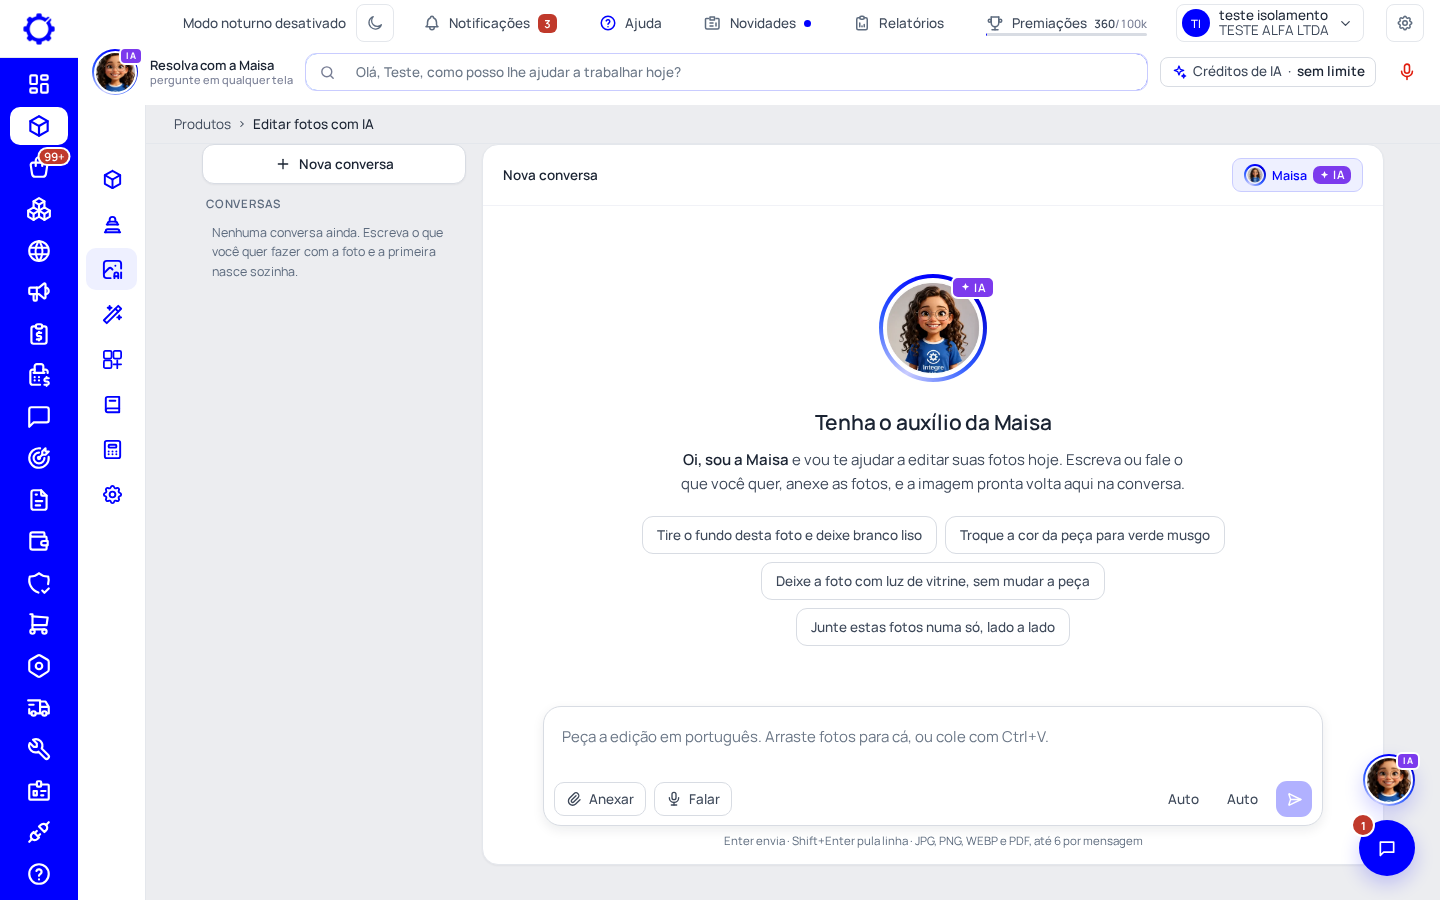Open Premiações in the top bar

click(1066, 23)
